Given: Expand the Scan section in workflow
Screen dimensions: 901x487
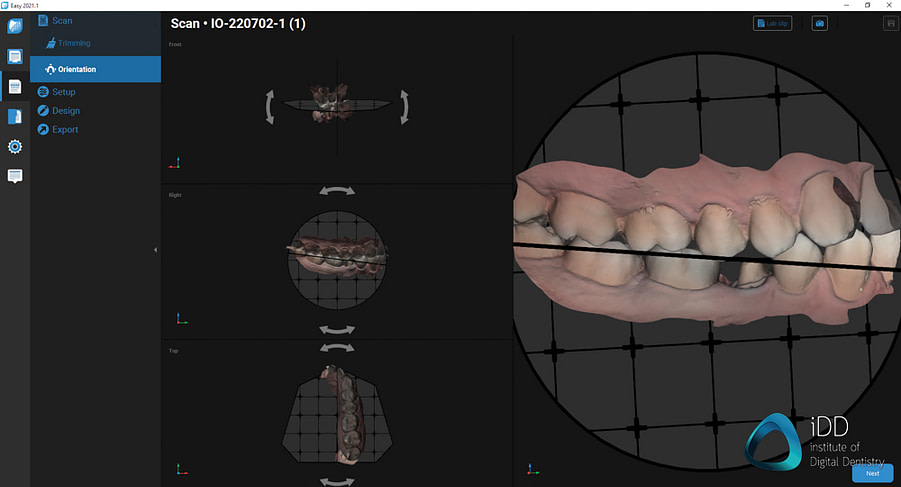Looking at the screenshot, I should pyautogui.click(x=61, y=20).
